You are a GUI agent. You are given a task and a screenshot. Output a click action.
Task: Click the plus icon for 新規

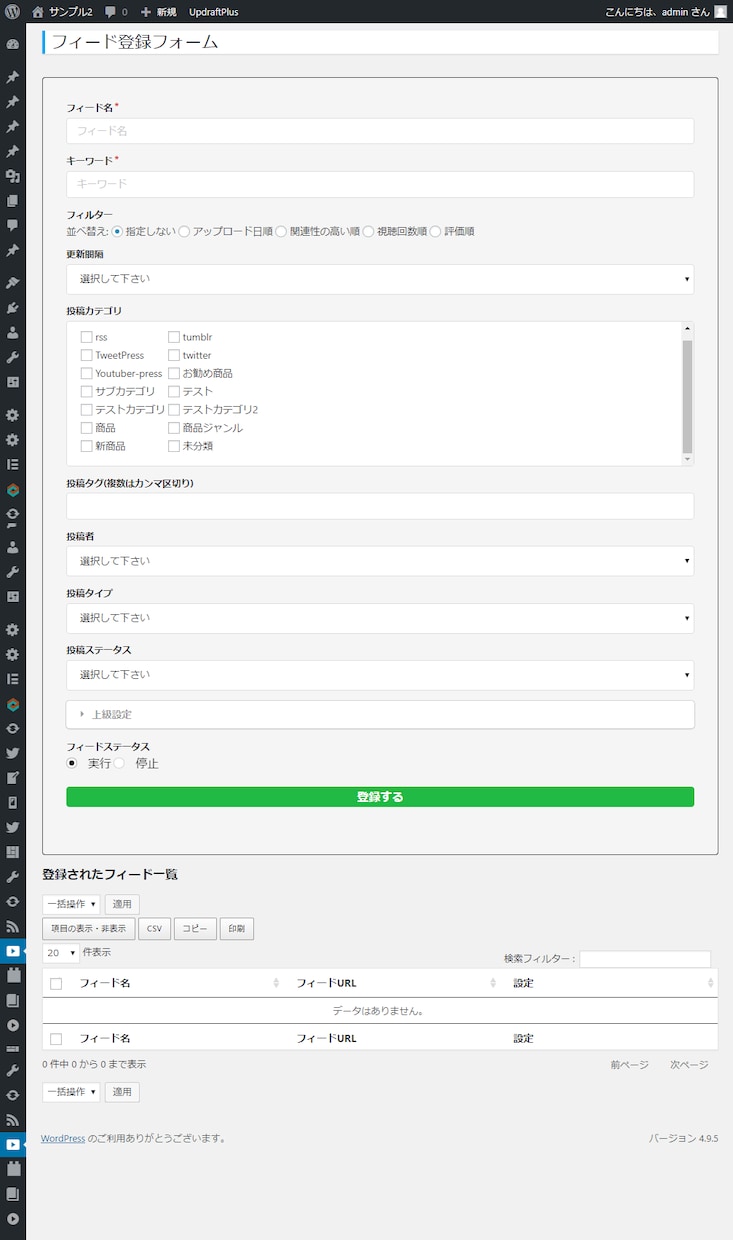146,12
